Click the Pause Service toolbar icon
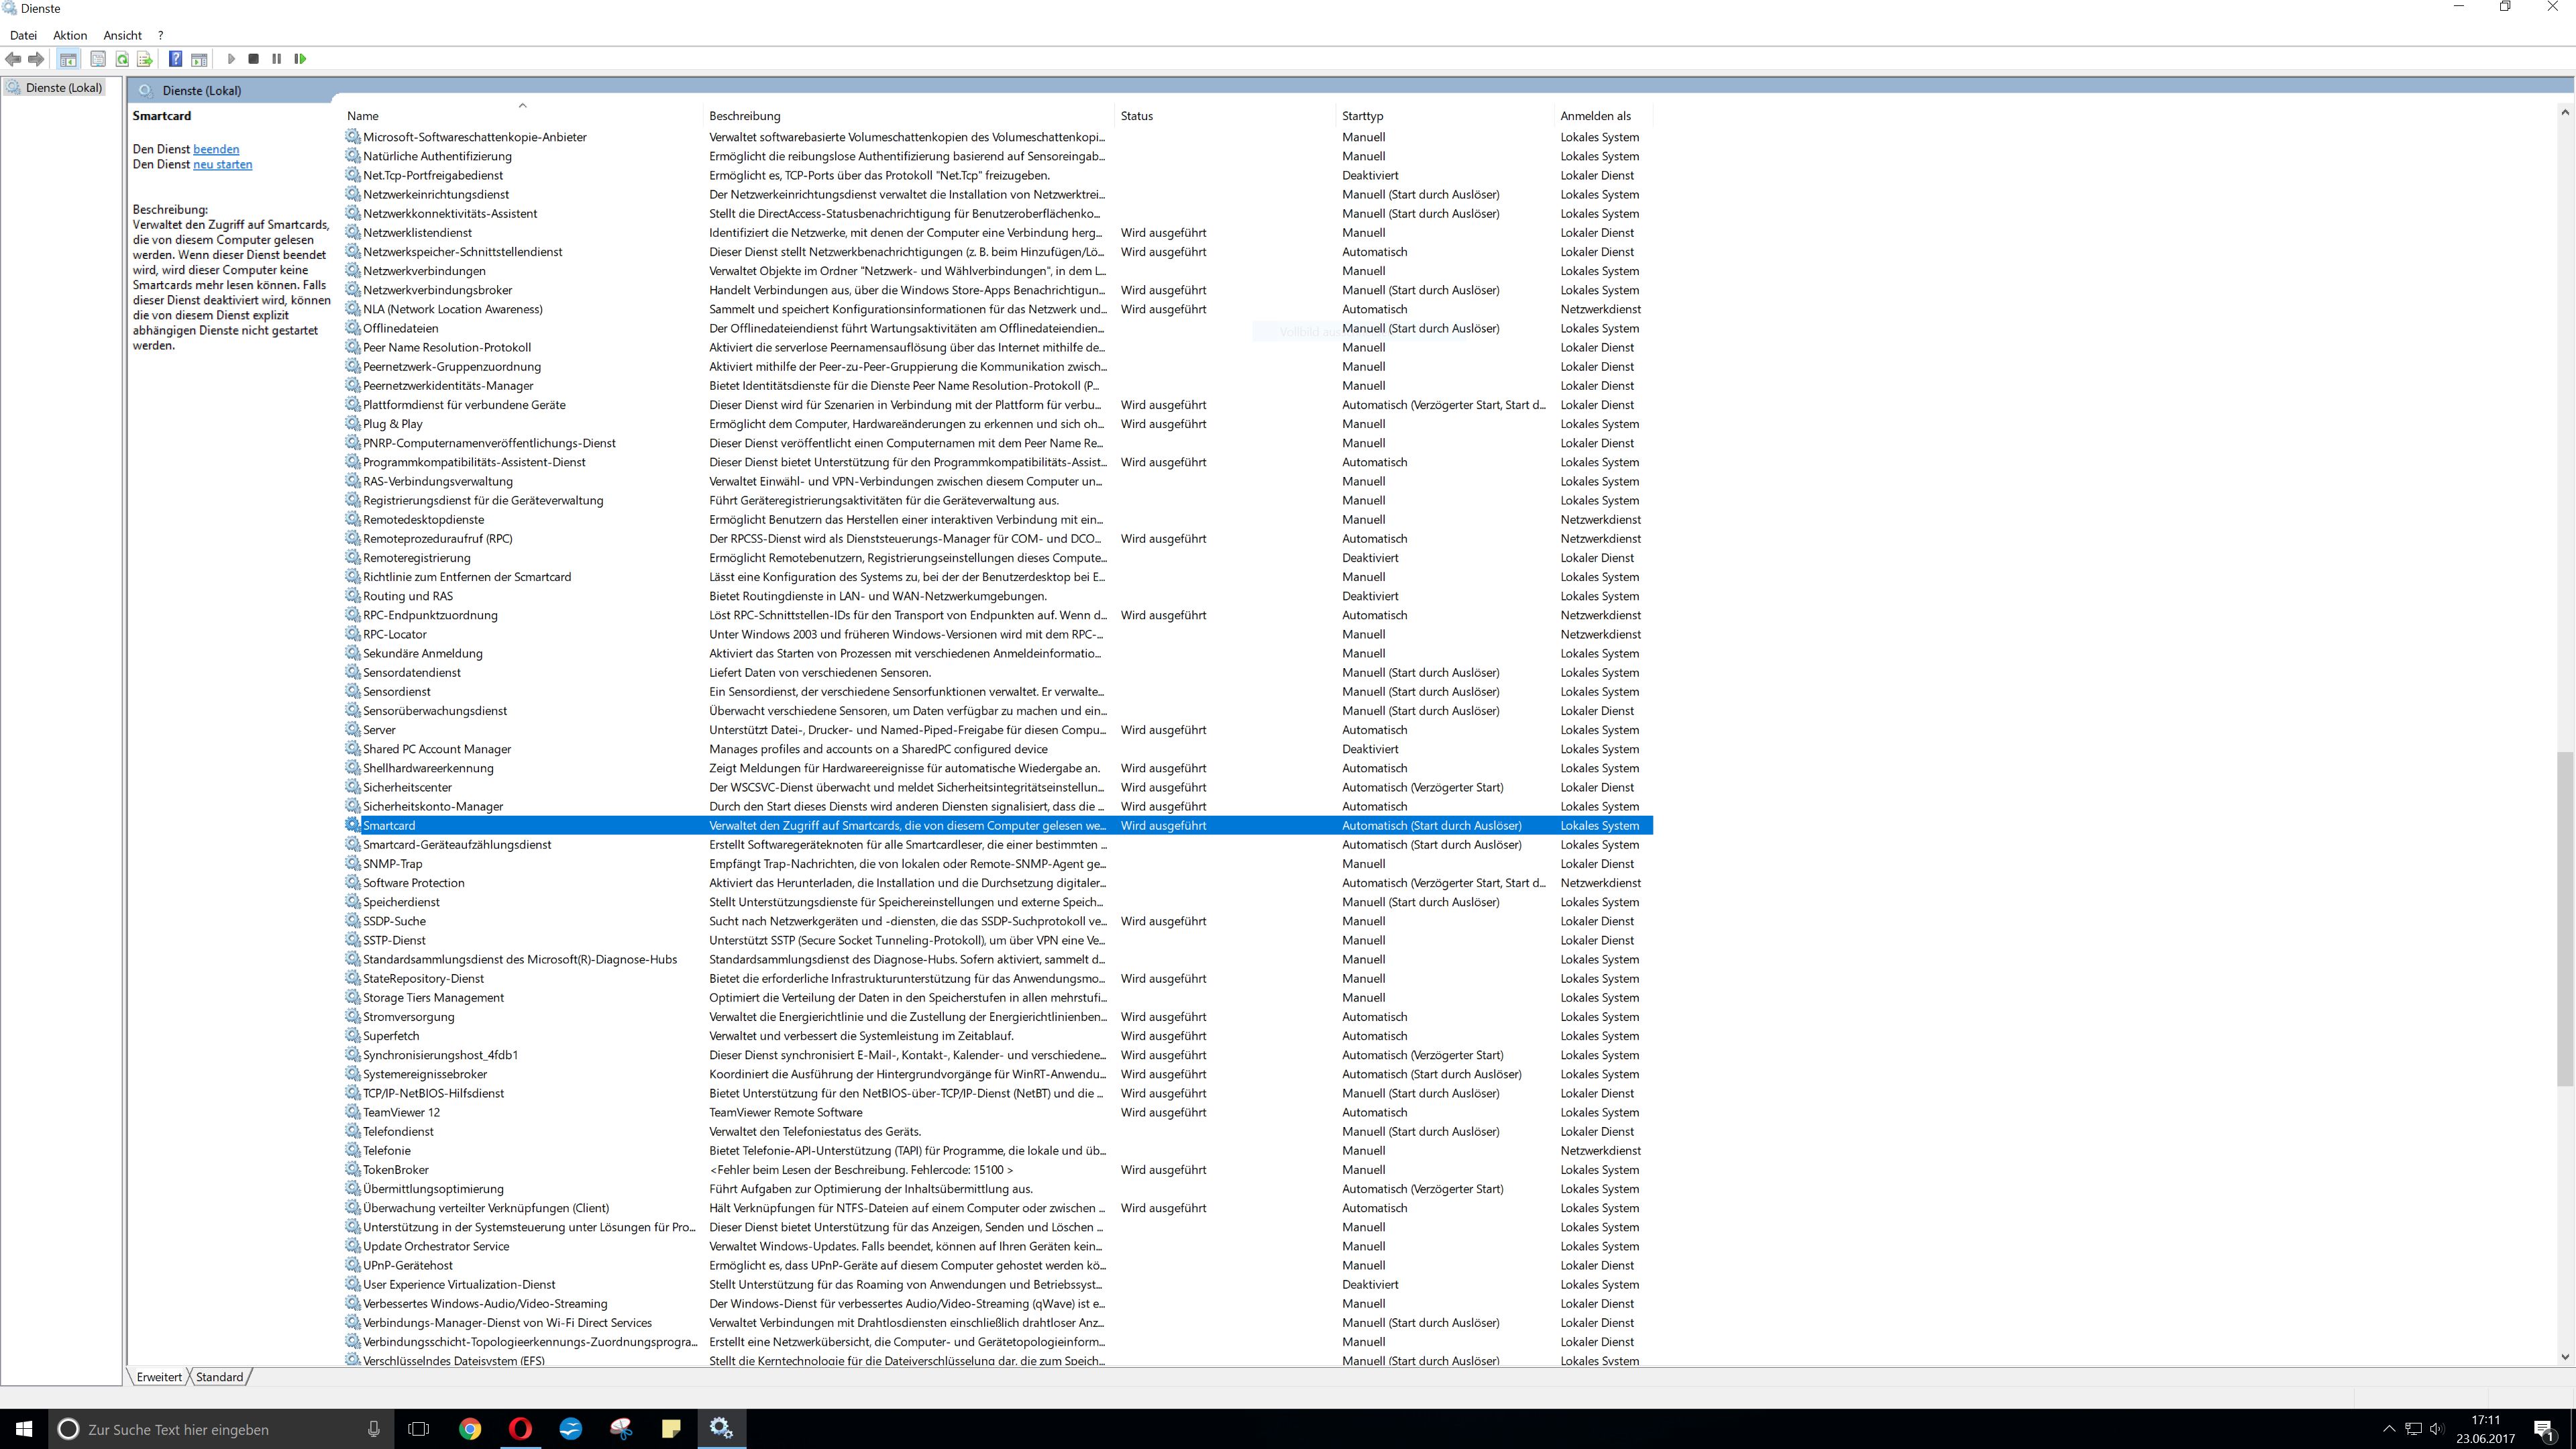The image size is (2576, 1449). click(x=277, y=59)
